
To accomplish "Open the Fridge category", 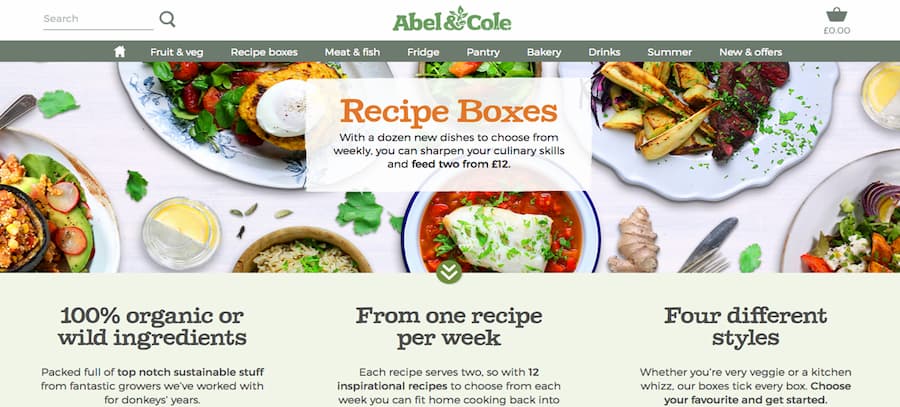I will (x=423, y=52).
